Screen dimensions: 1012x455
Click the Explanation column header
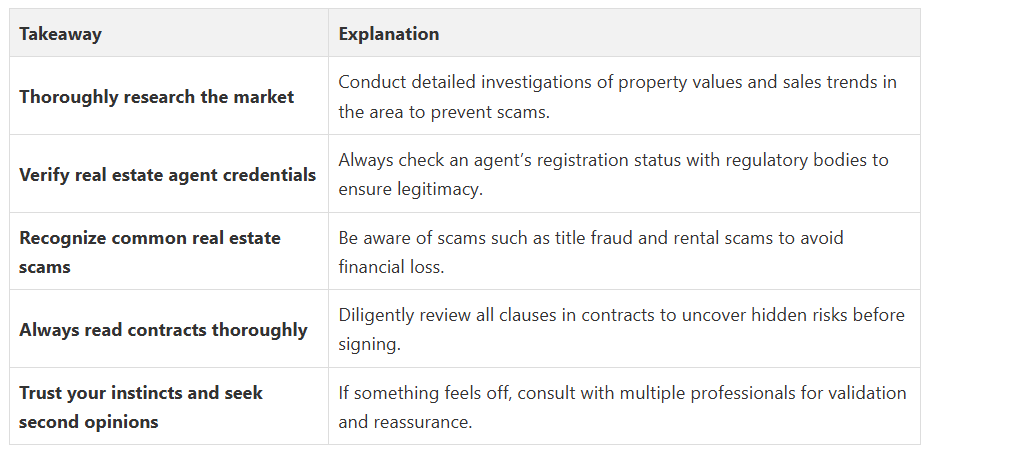click(x=388, y=34)
